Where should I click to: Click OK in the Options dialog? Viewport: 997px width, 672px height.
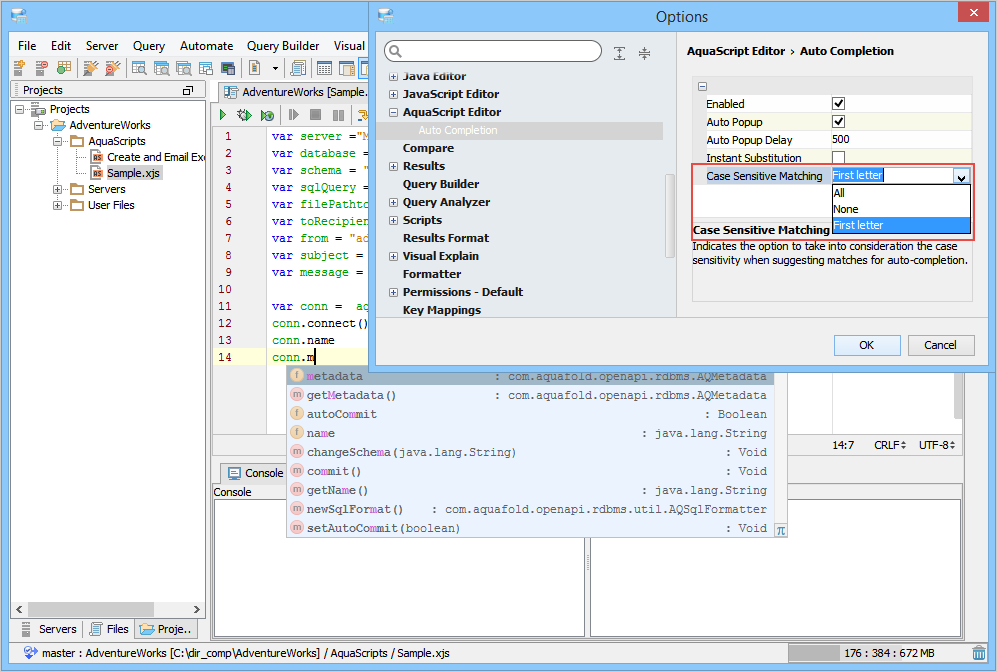866,345
